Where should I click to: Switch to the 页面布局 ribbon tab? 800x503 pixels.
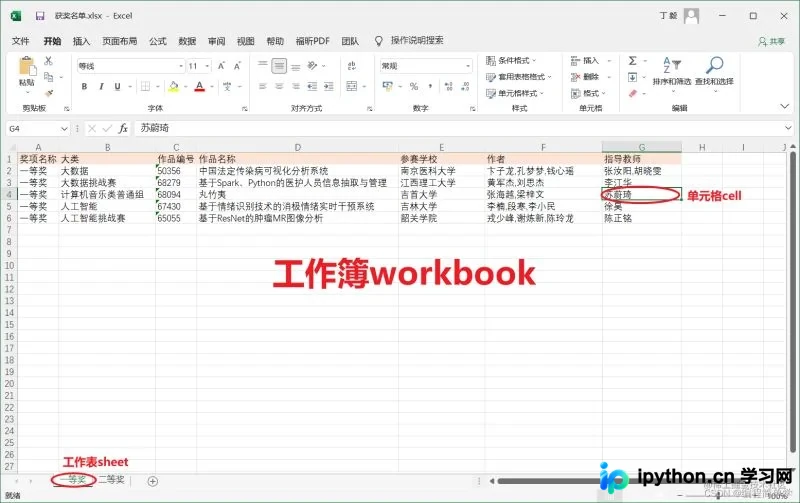pos(119,41)
